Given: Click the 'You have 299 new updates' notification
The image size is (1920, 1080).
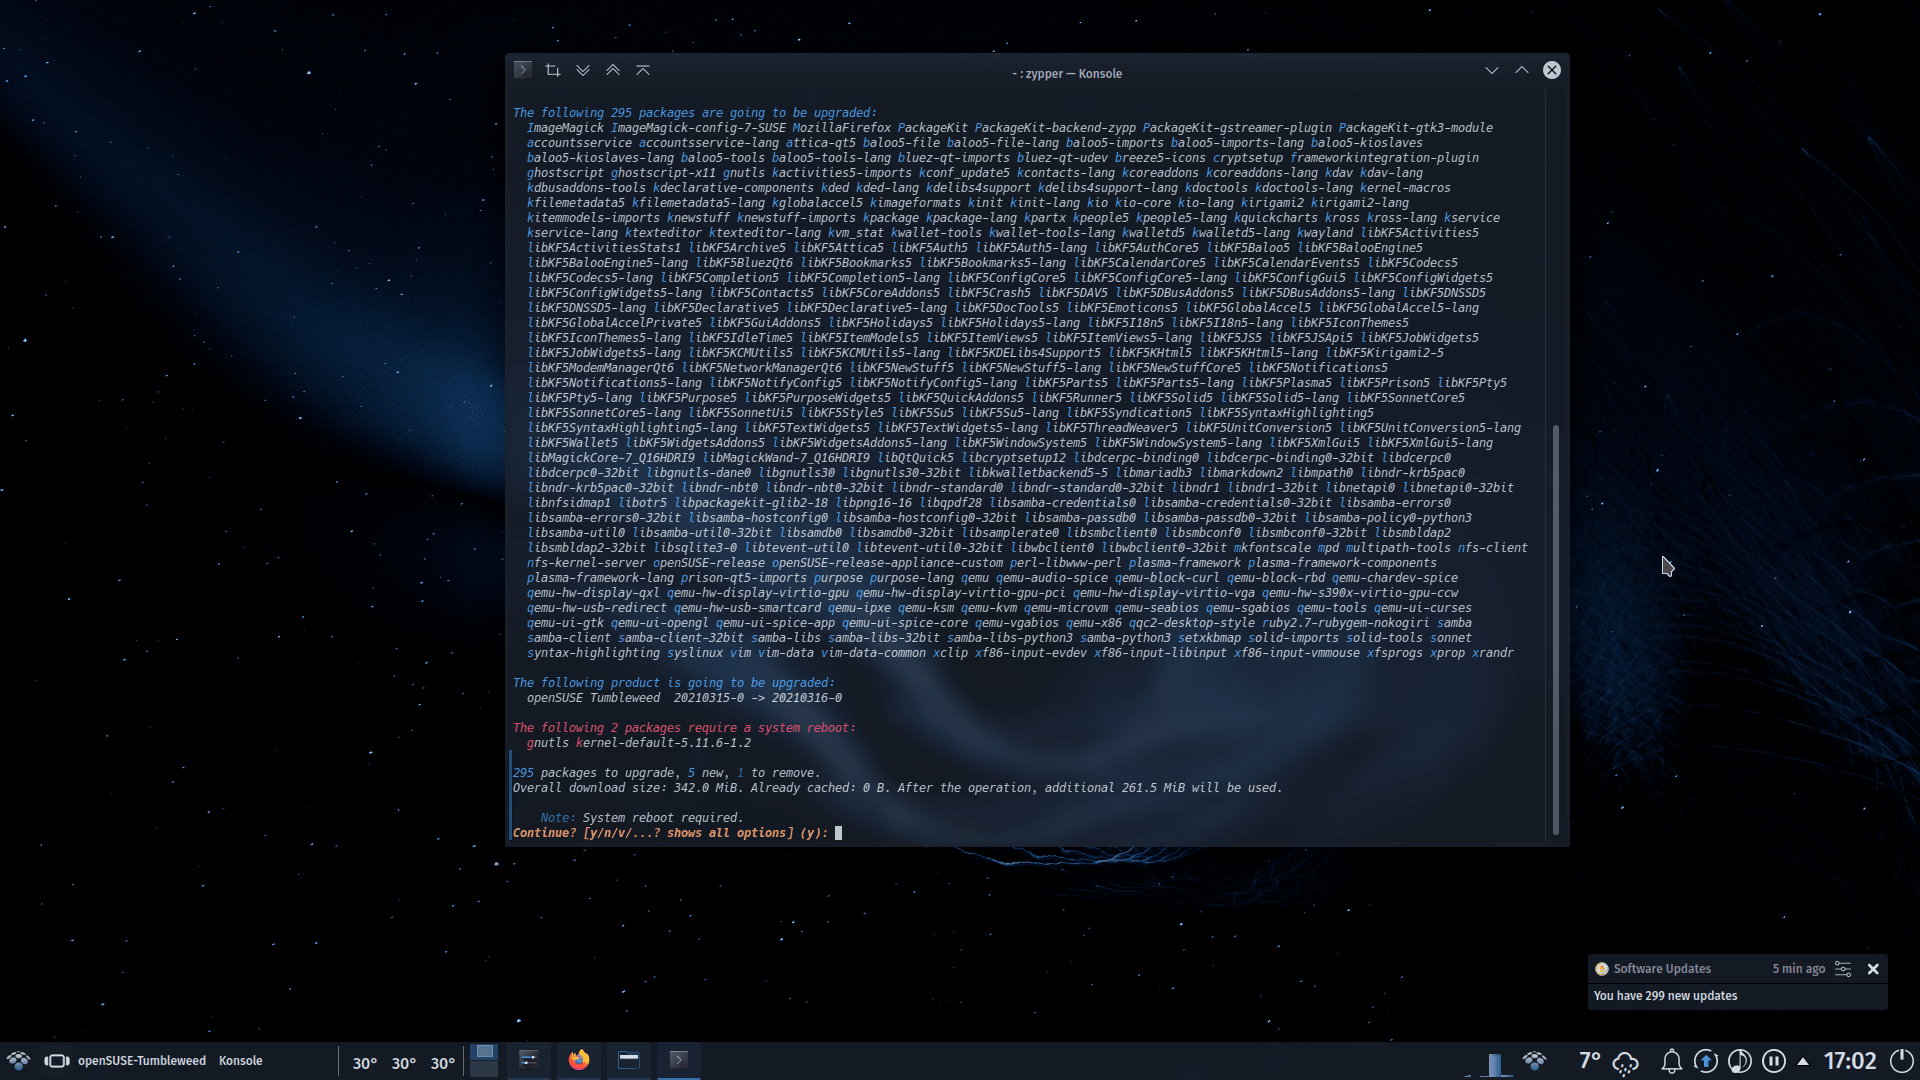Looking at the screenshot, I should tap(1665, 996).
